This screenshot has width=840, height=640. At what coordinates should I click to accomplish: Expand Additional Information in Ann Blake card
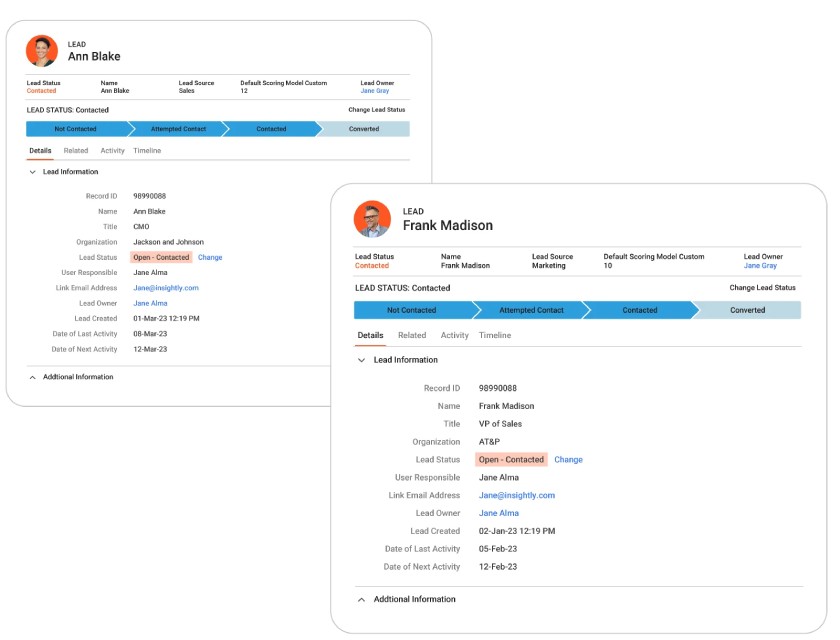pyautogui.click(x=33, y=377)
